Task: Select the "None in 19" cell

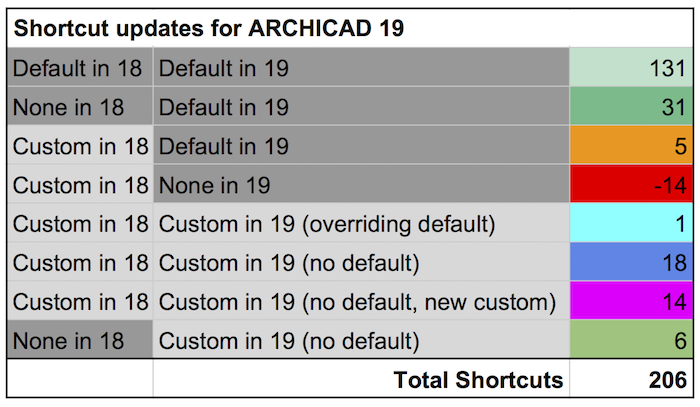Action: [x=361, y=185]
